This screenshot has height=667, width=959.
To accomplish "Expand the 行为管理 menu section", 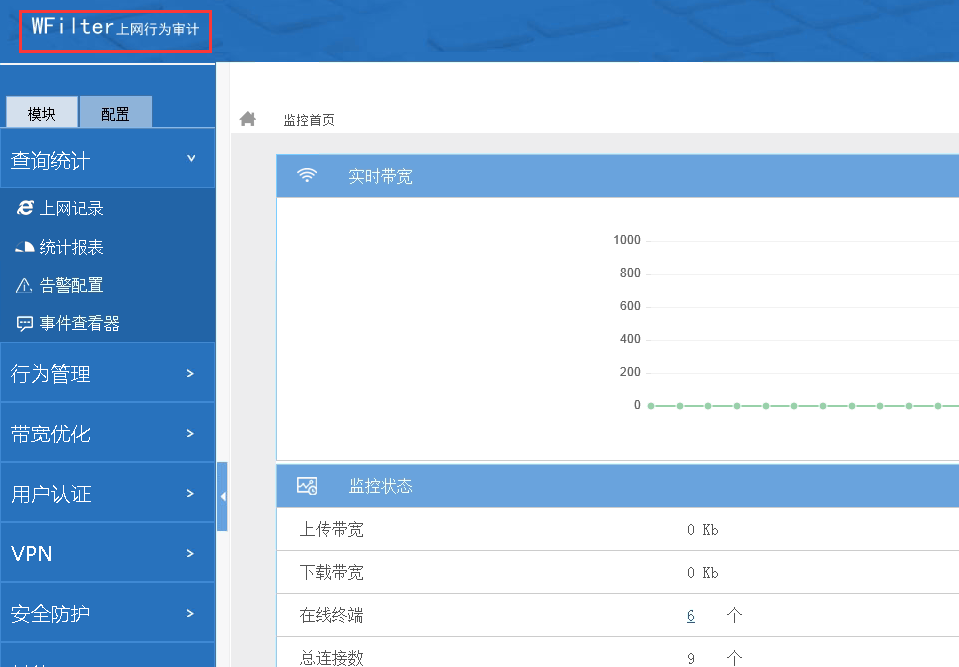I will [107, 373].
